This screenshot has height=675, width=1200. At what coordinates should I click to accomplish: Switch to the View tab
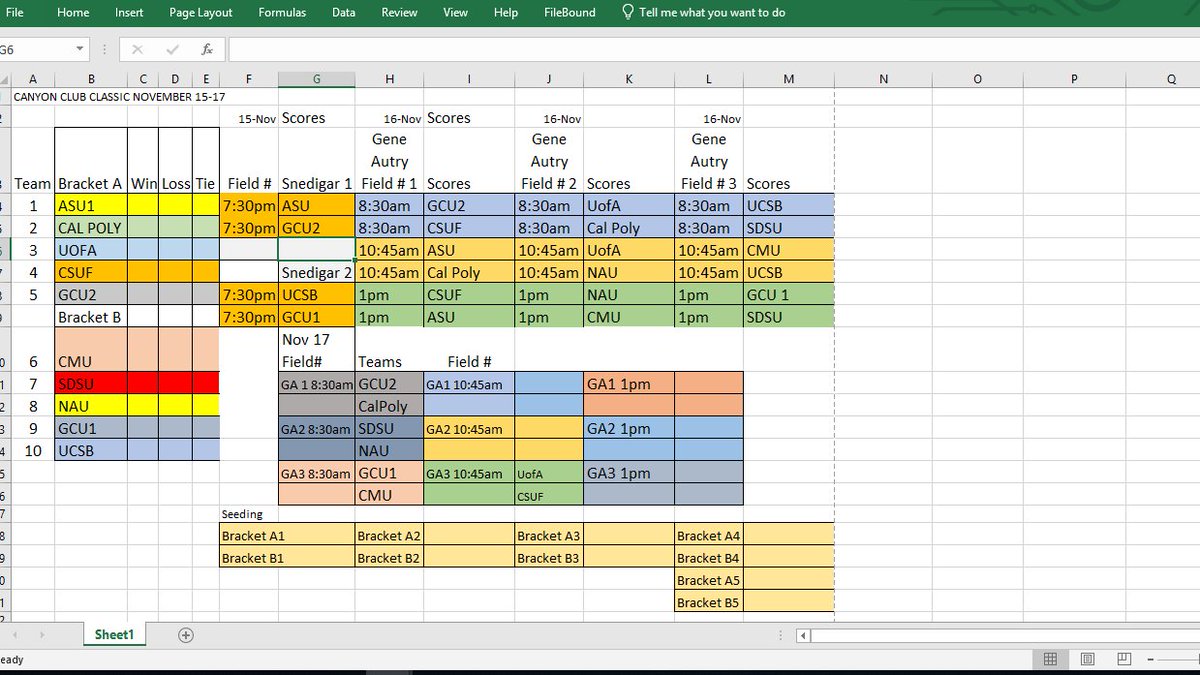point(455,13)
